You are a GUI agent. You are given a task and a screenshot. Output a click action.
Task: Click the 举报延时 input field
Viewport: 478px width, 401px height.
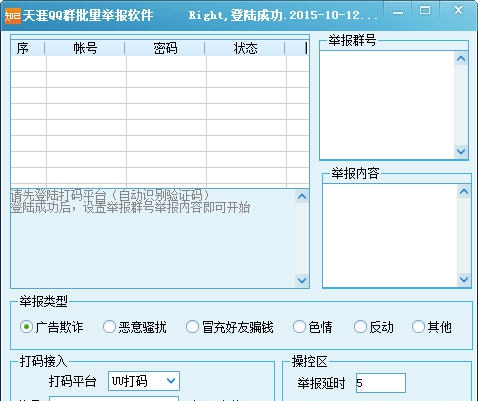point(381,383)
